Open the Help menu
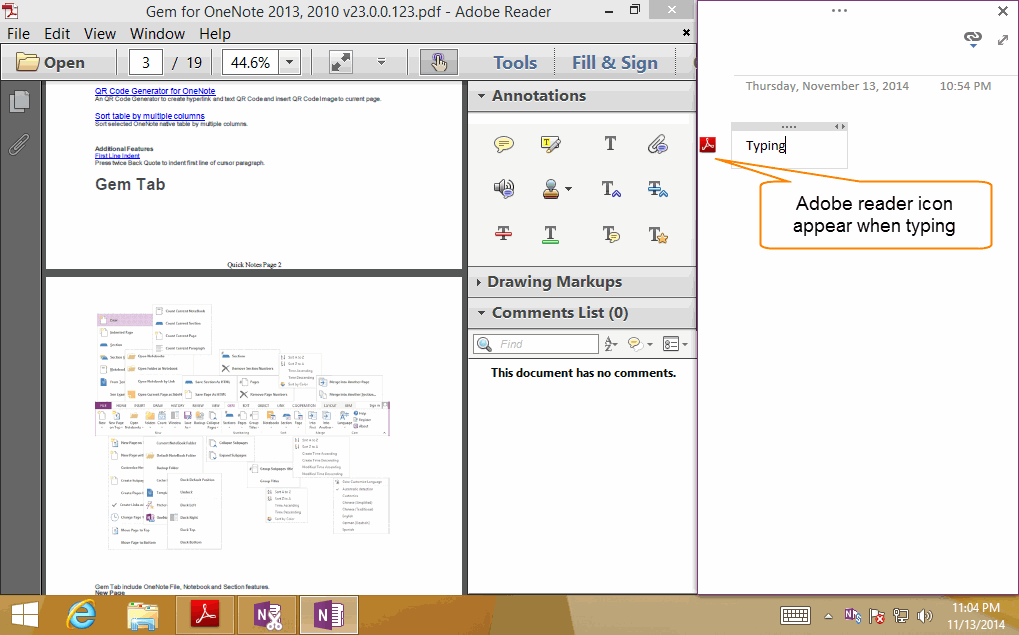The width and height of the screenshot is (1019, 635). pyautogui.click(x=214, y=34)
